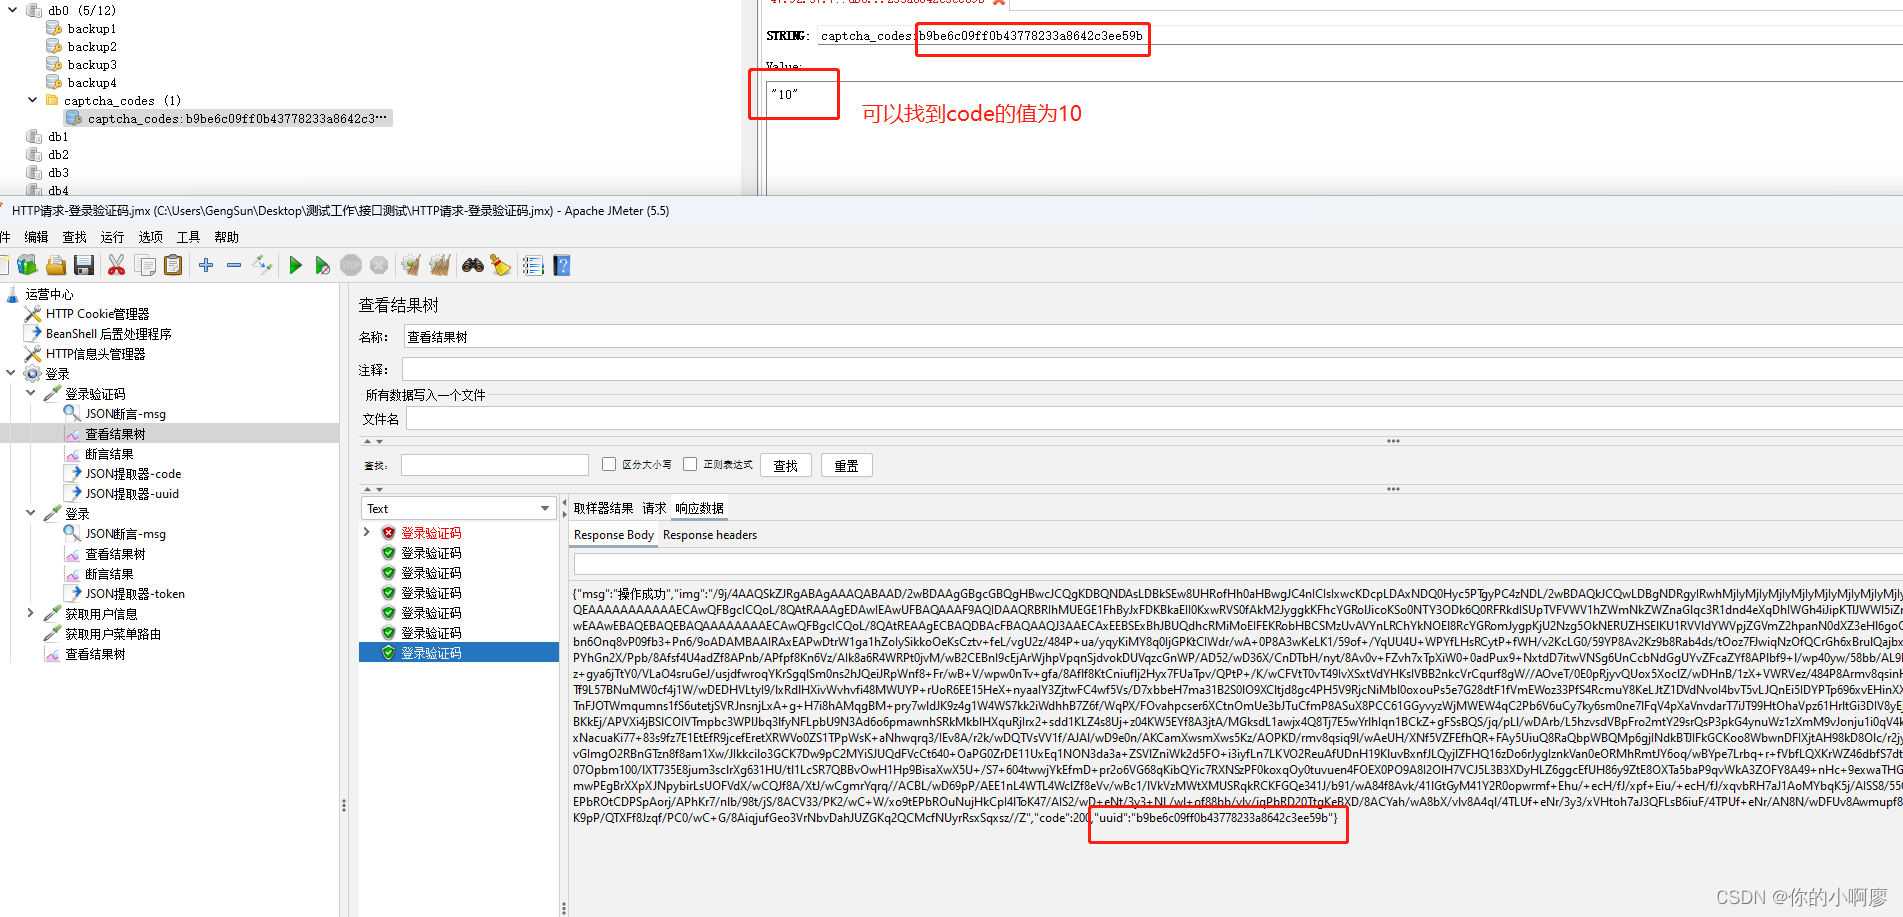Switch to the 请求 tab
The image size is (1903, 917).
[654, 508]
